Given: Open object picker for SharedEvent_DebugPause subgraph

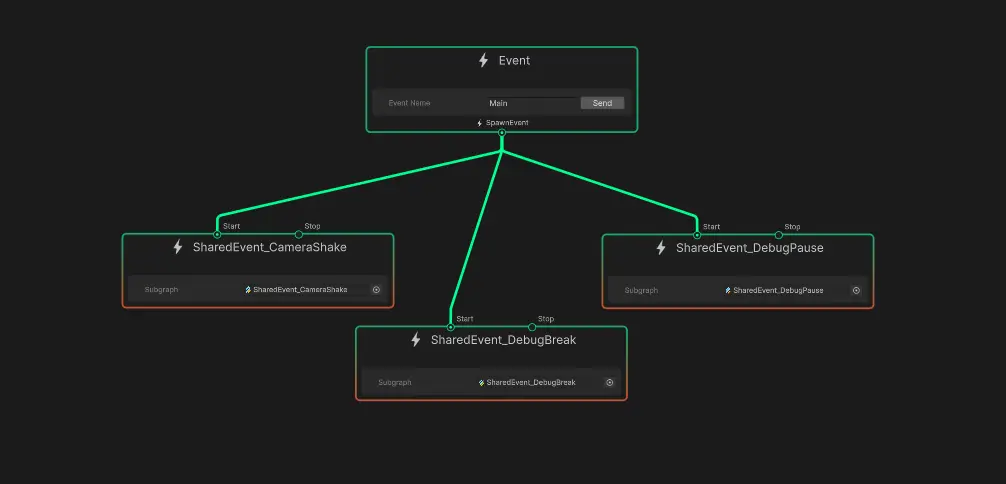Looking at the screenshot, I should tap(856, 290).
